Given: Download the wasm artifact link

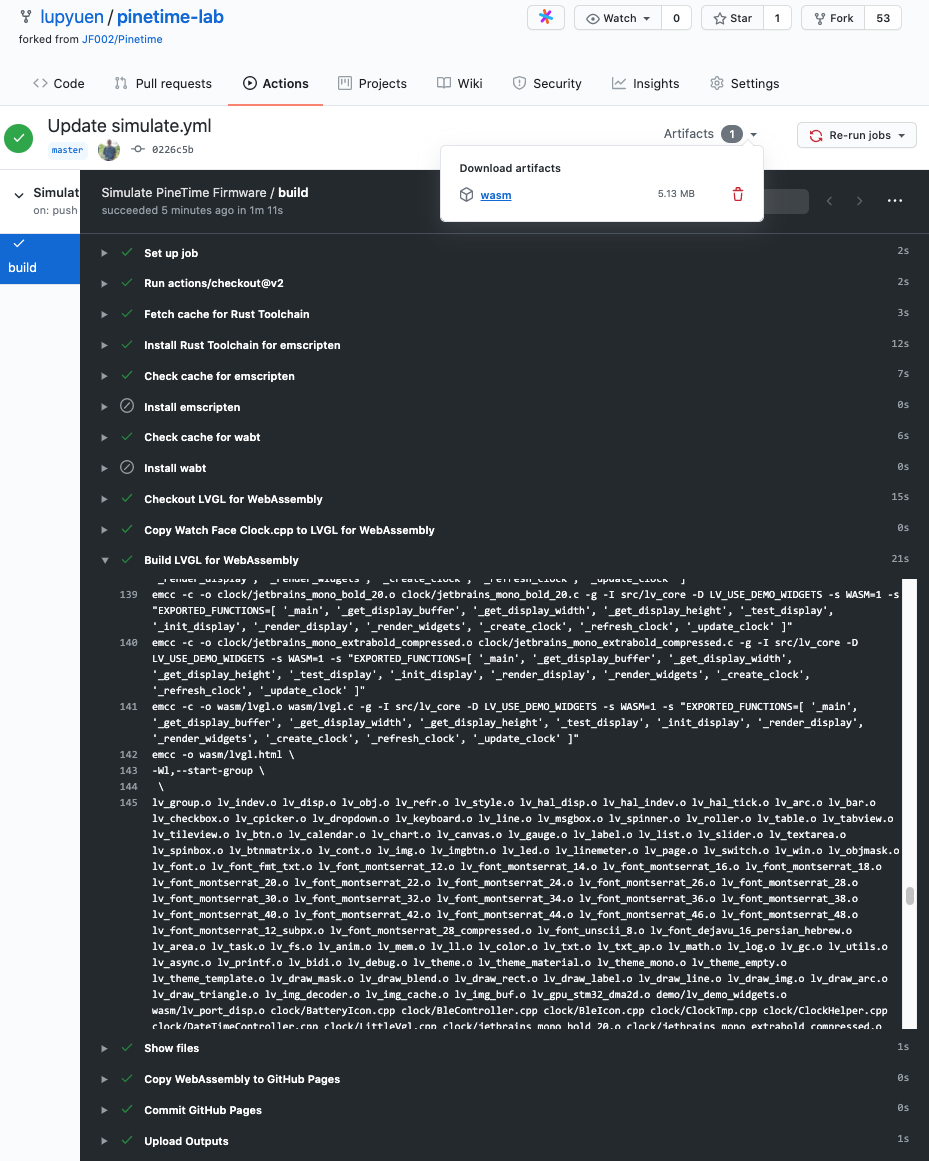Looking at the screenshot, I should coord(496,195).
